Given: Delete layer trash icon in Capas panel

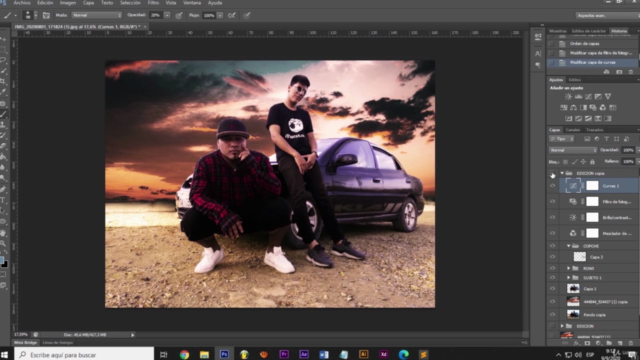Looking at the screenshot, I should click(x=631, y=343).
